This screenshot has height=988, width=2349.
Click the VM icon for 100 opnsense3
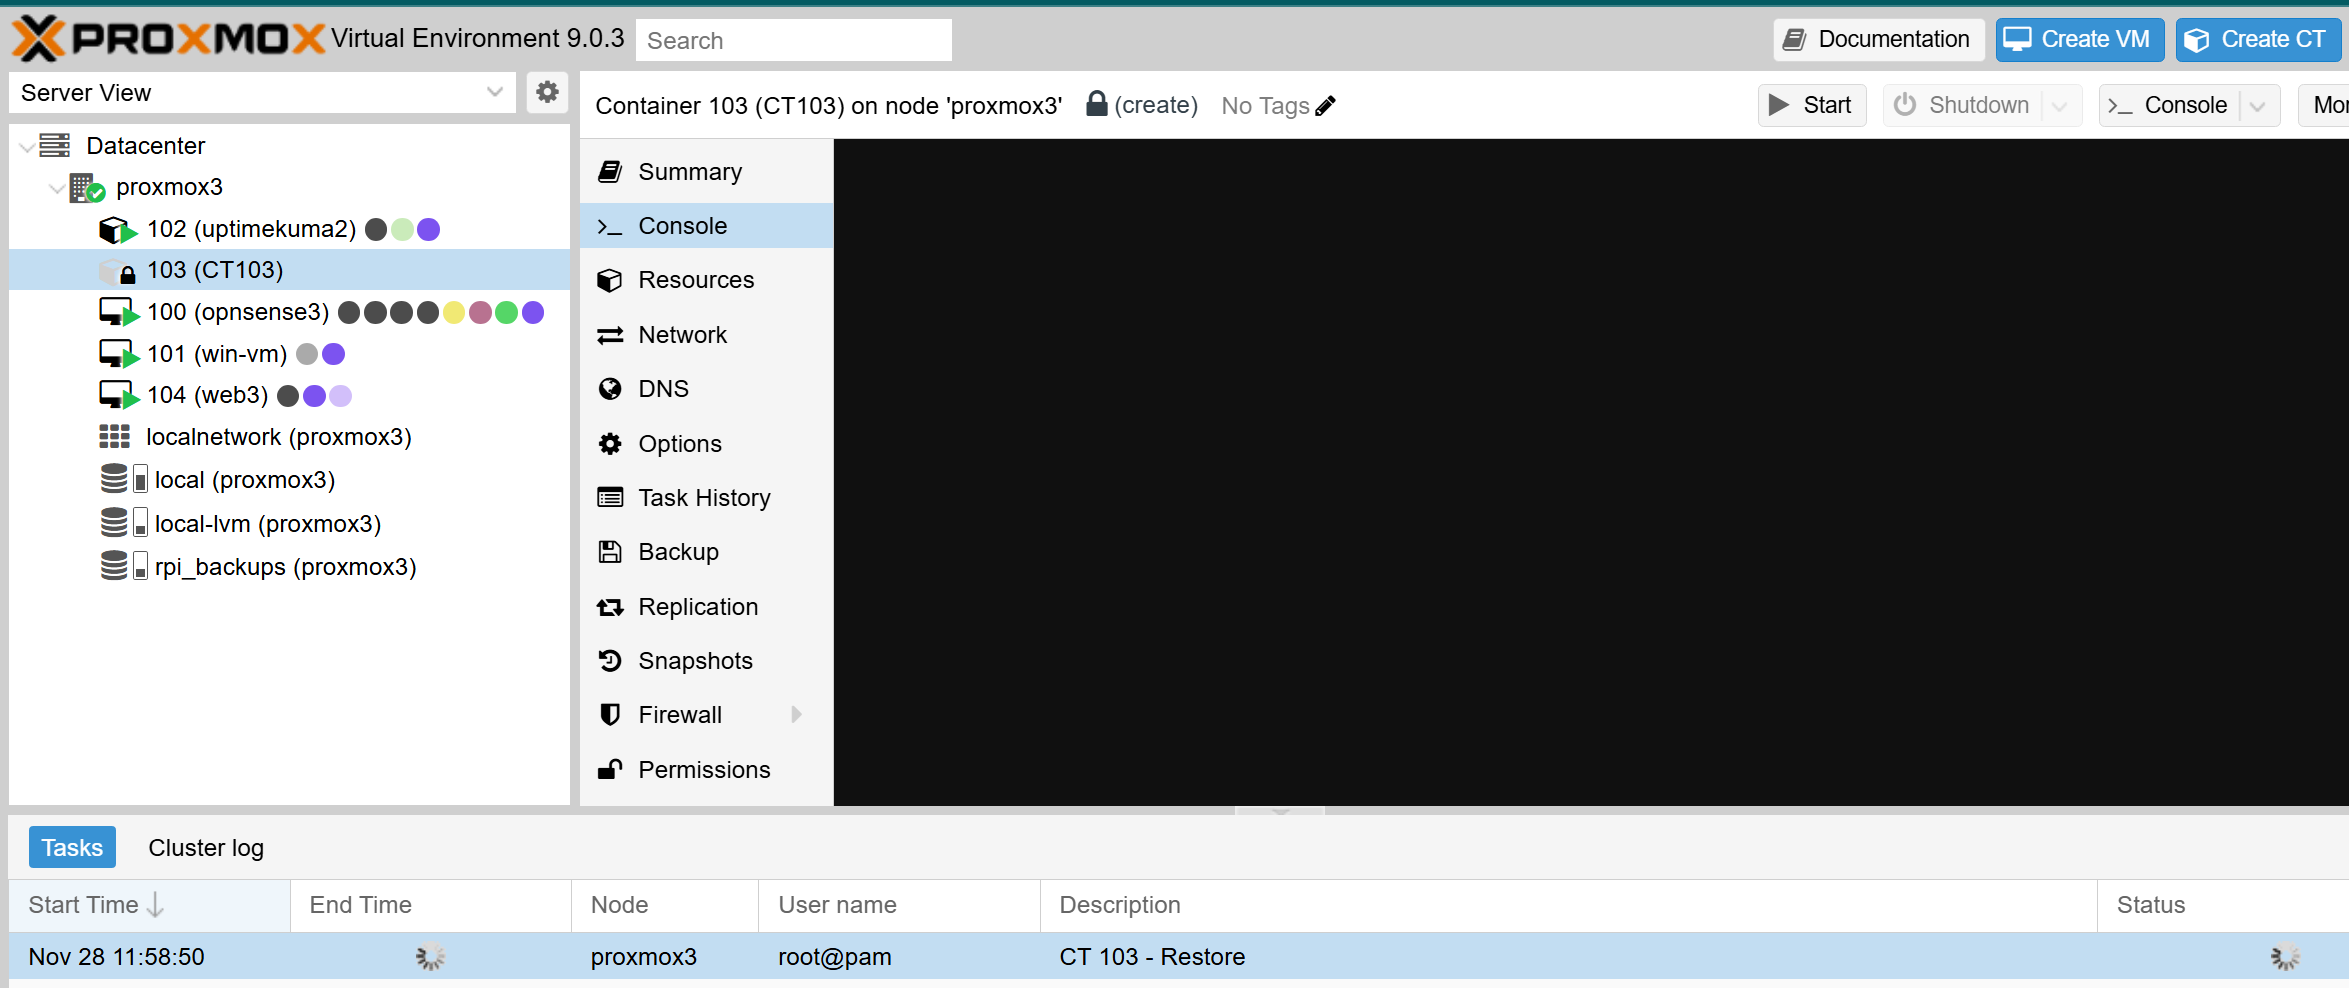tap(117, 313)
